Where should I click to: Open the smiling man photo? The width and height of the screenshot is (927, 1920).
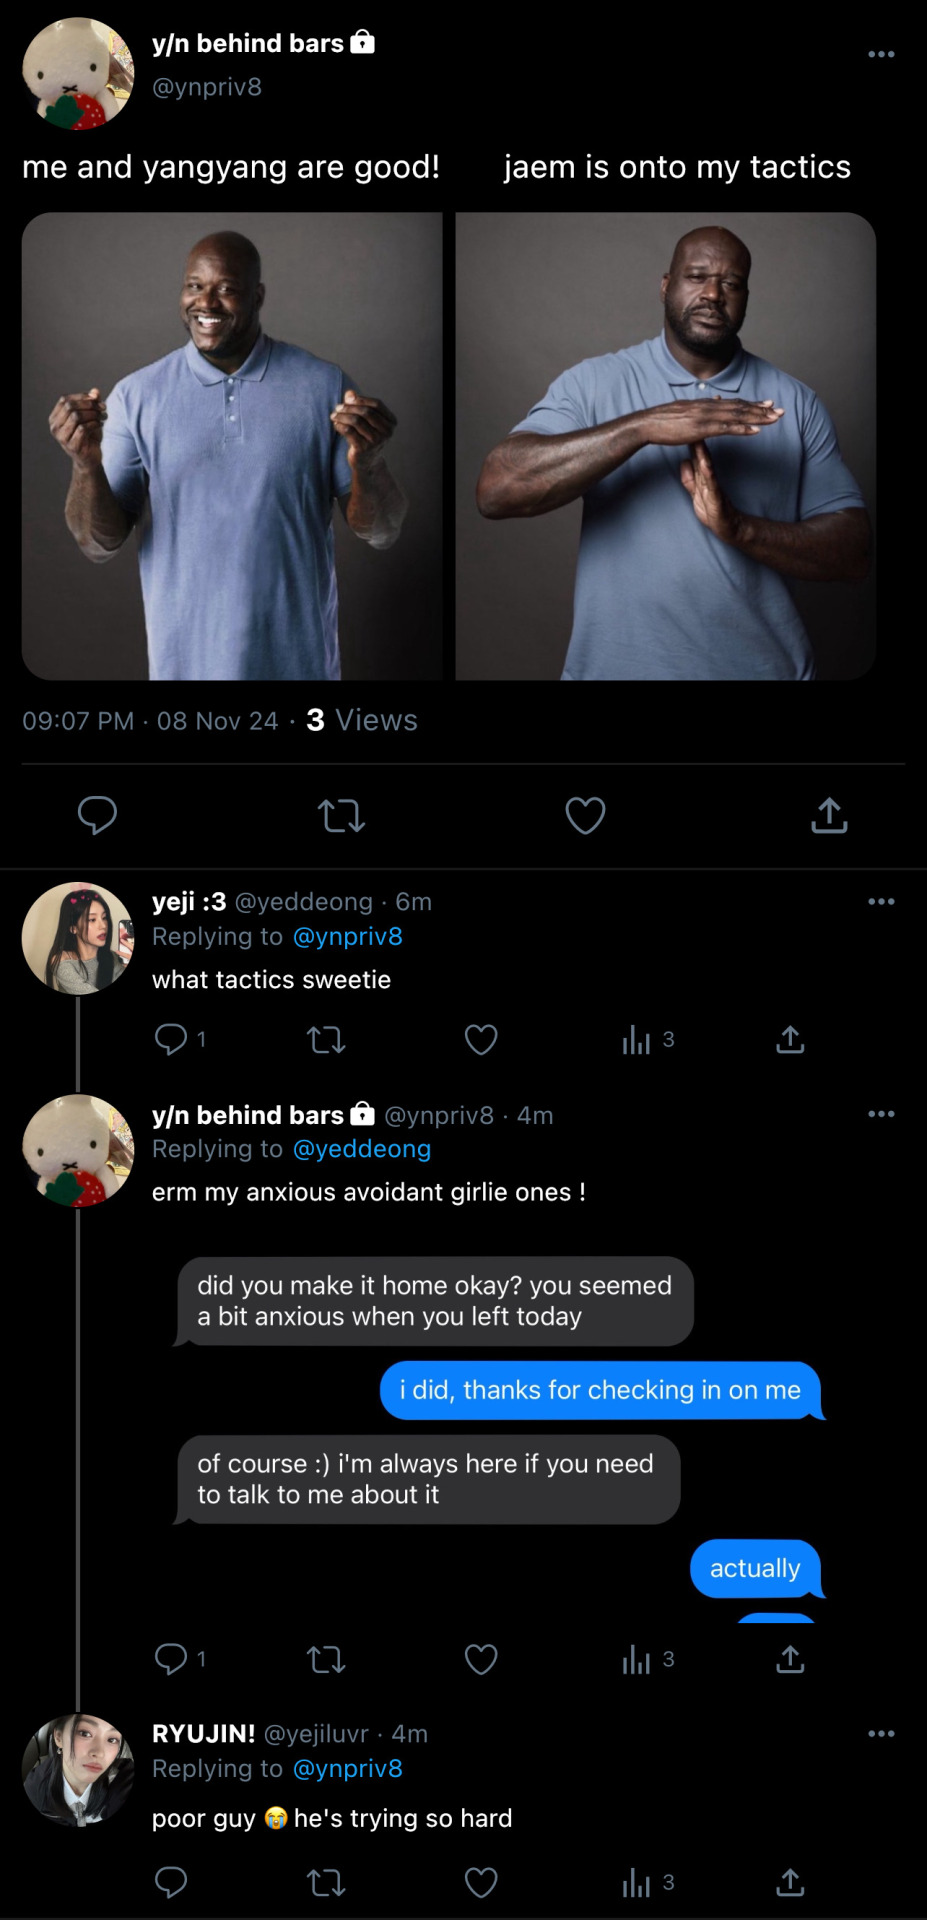tap(232, 446)
